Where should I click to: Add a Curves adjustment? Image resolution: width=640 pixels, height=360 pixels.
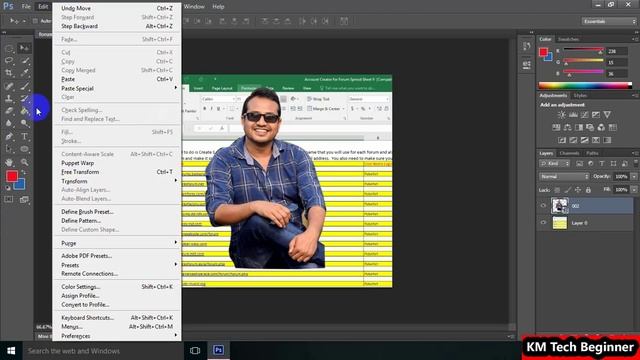pos(584,115)
